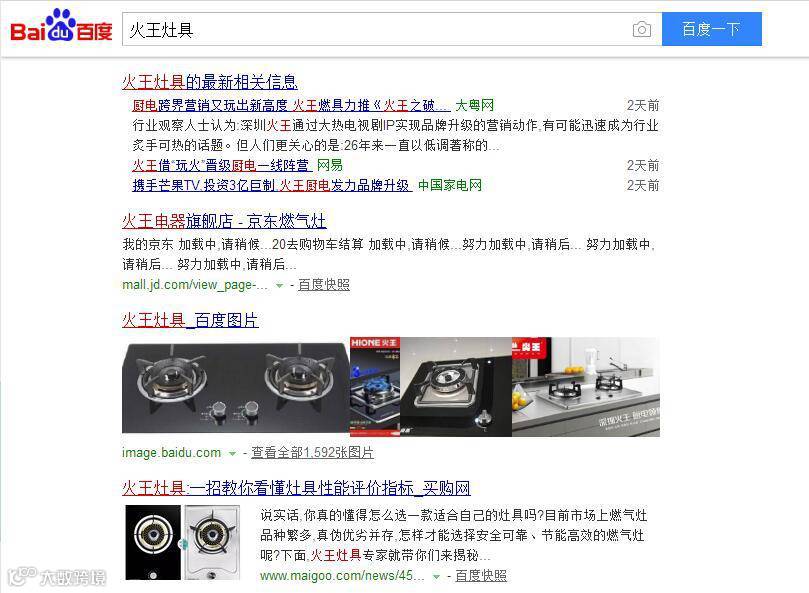This screenshot has height=593, width=809.
Task: Click the kitchen countertop stove image
Action: pyautogui.click(x=586, y=387)
